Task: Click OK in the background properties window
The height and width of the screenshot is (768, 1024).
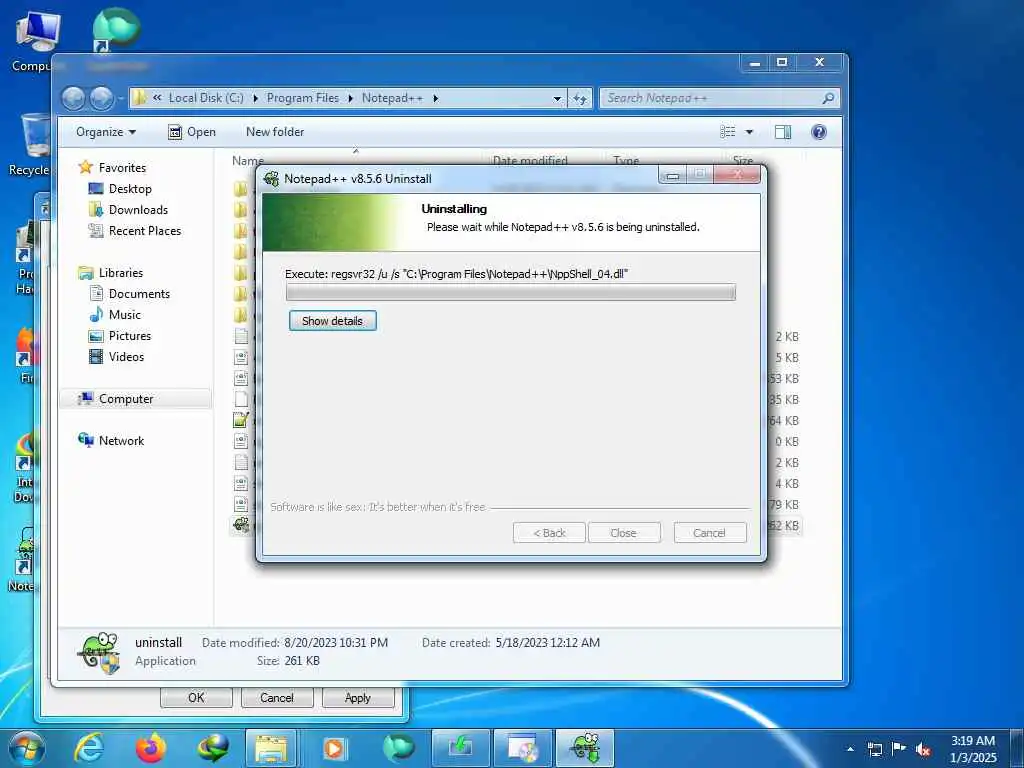Action: pyautogui.click(x=196, y=697)
